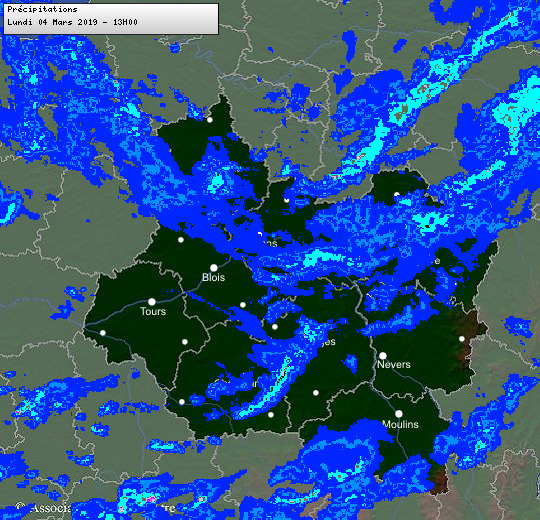
Task: Click the Nevers city marker dot
Action: coord(383,355)
